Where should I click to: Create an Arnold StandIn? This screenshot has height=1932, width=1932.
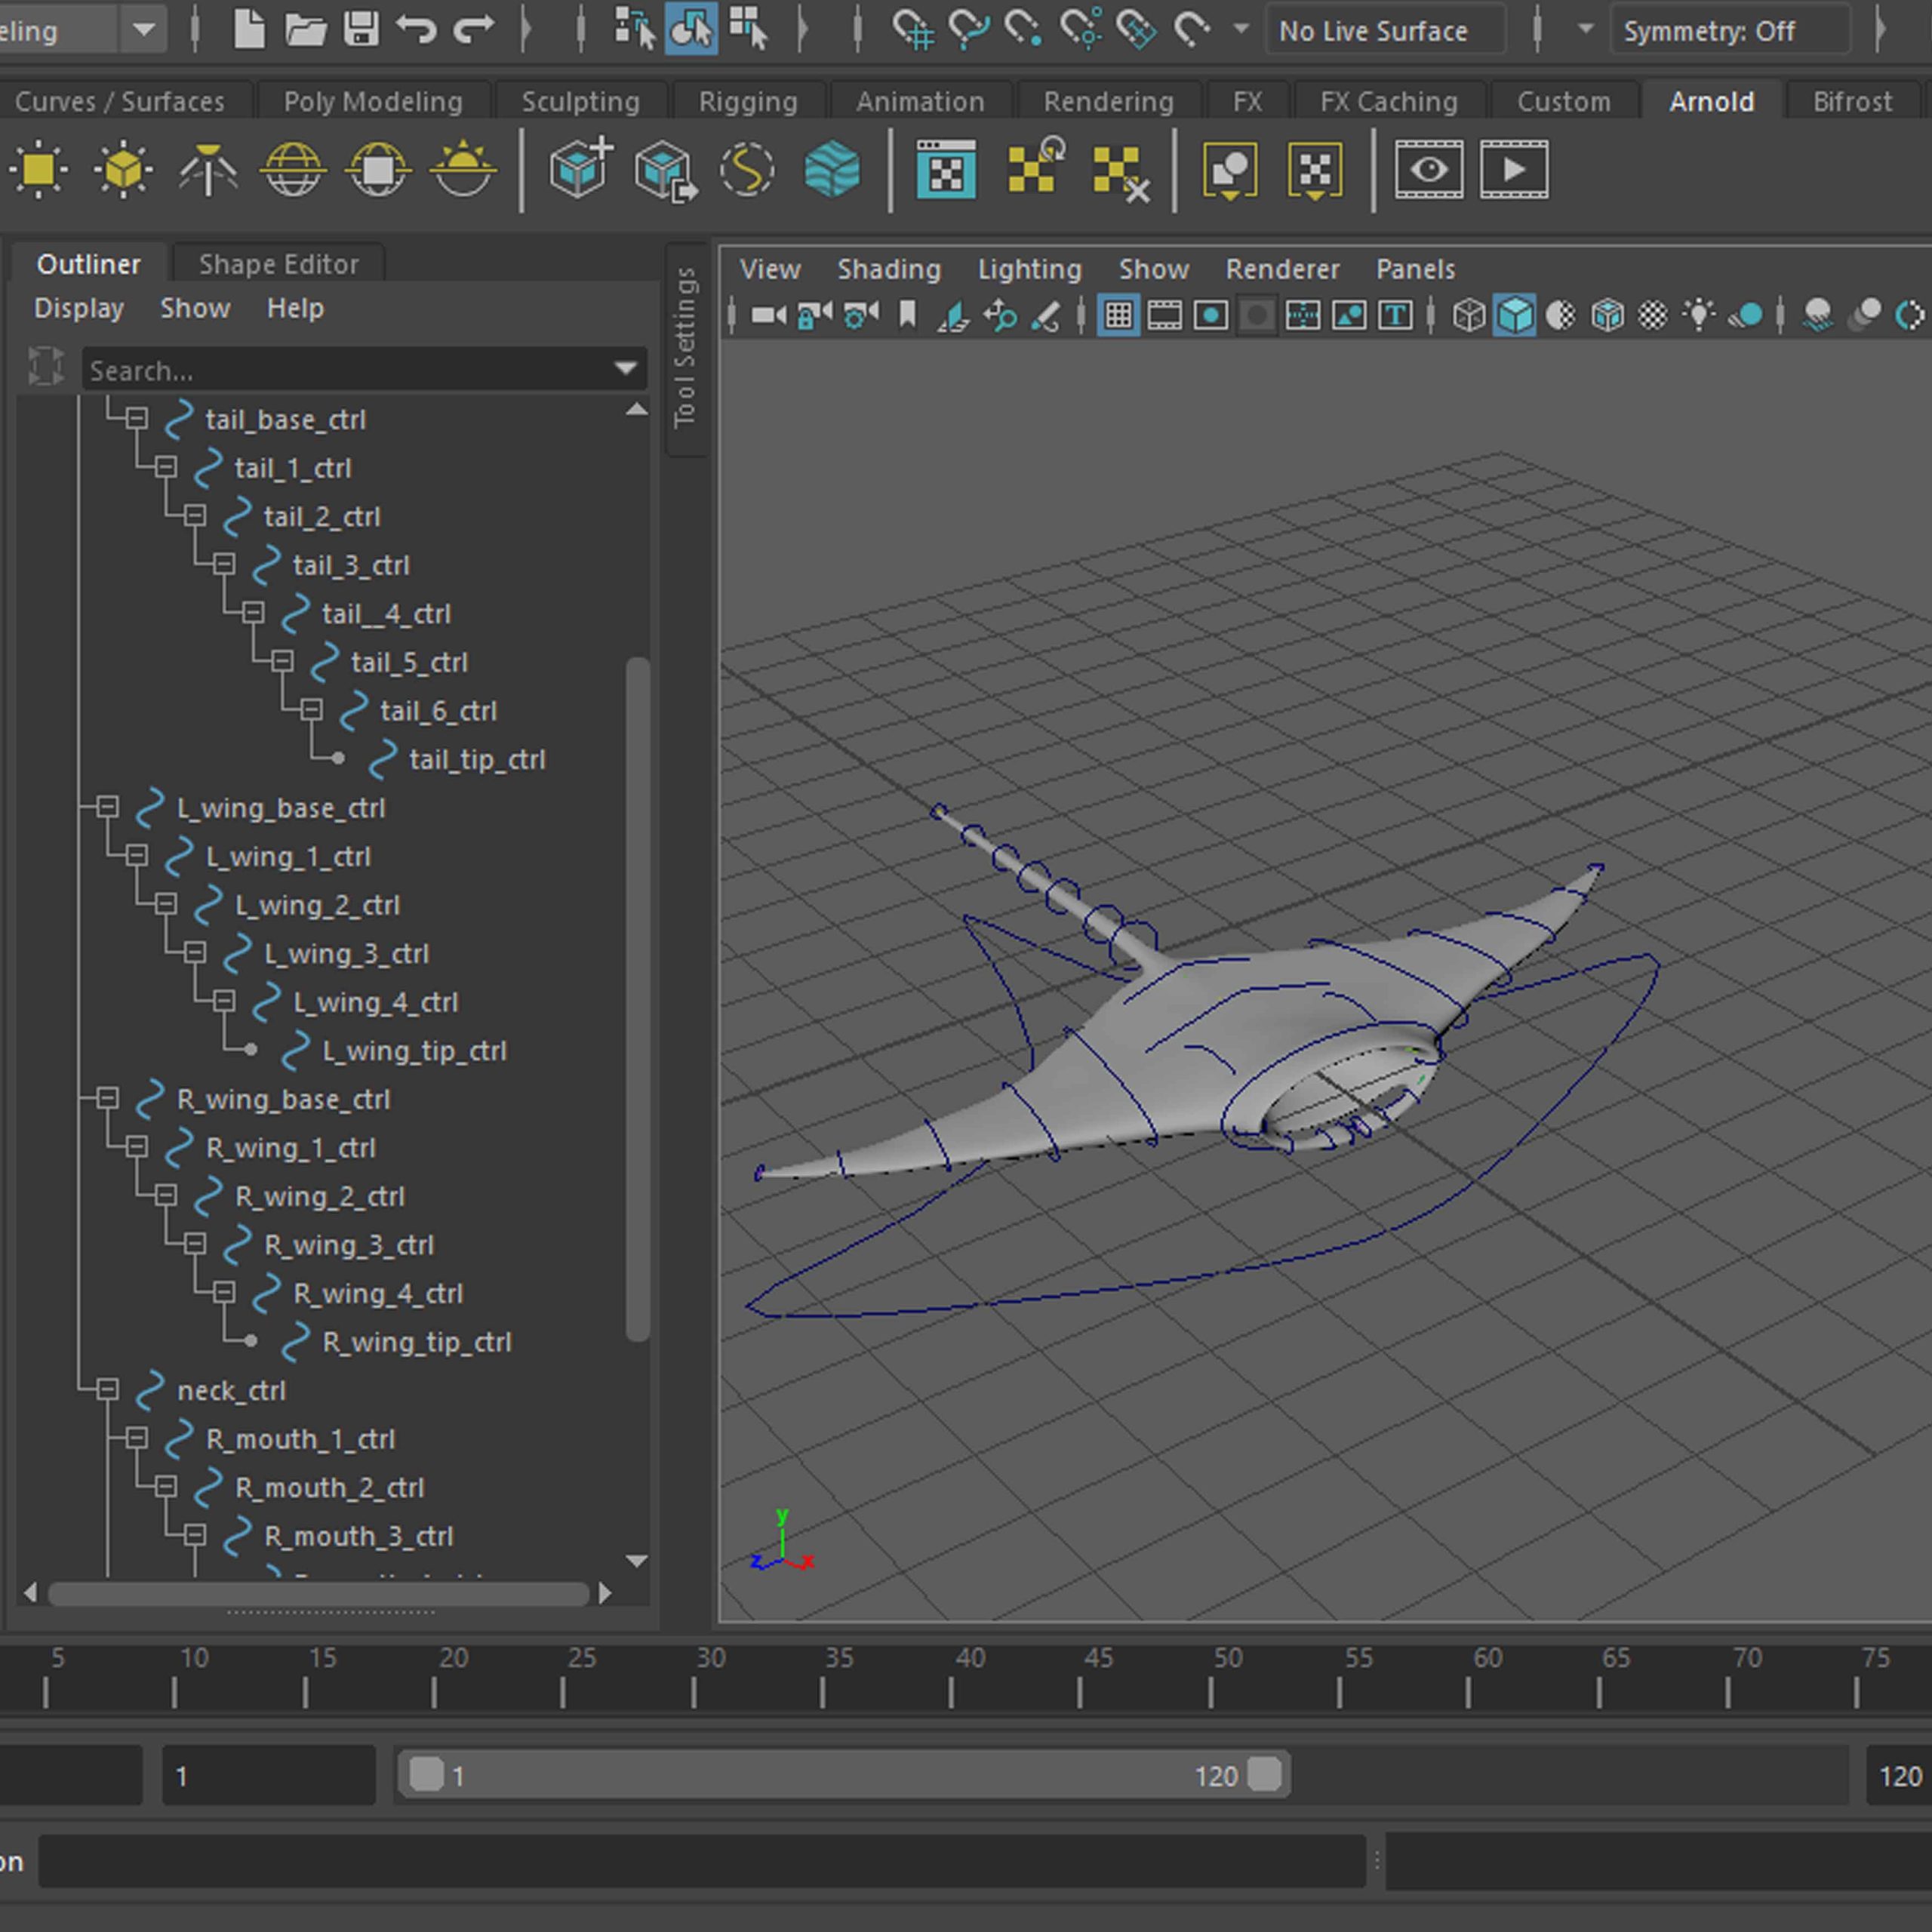tap(580, 169)
